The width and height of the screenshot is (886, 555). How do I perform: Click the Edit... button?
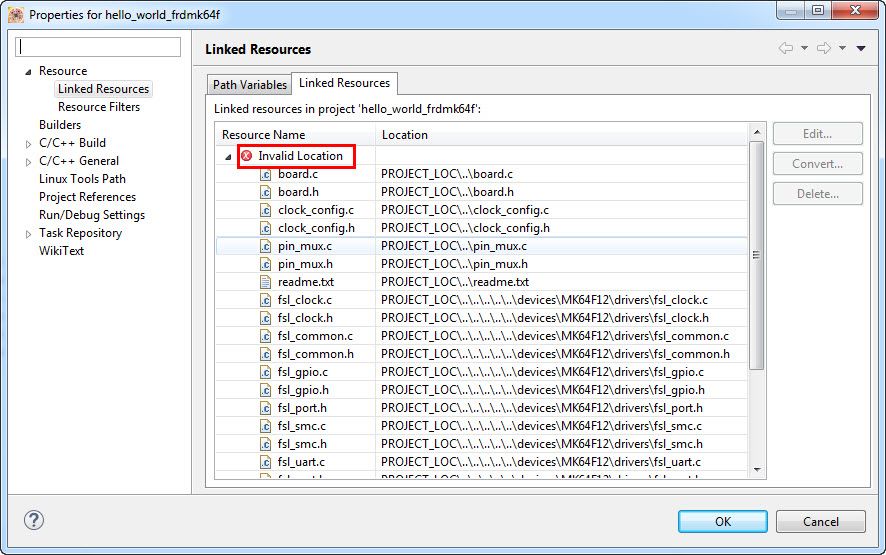pyautogui.click(x=818, y=134)
